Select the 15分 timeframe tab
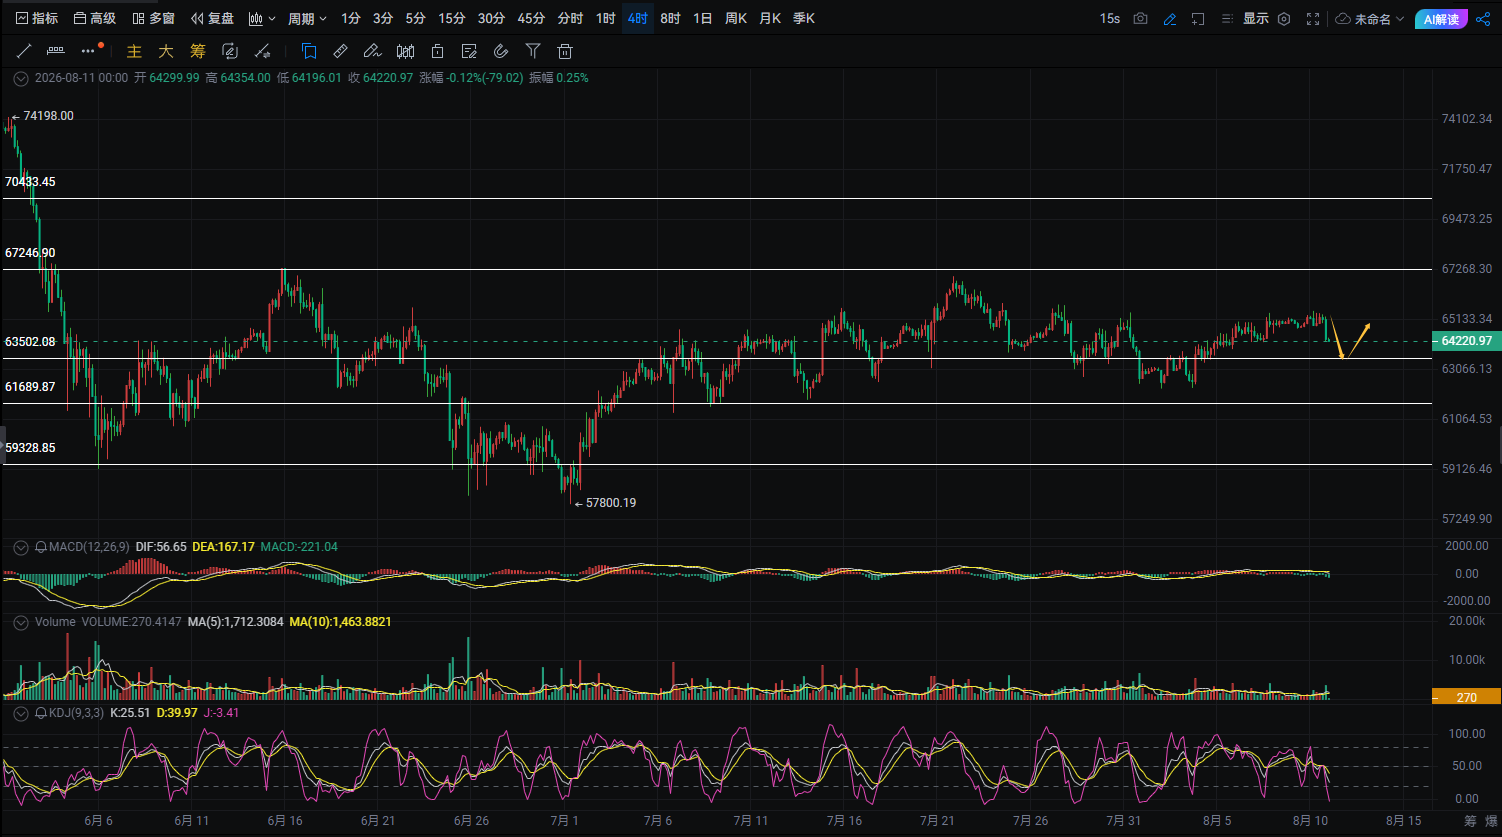Image resolution: width=1502 pixels, height=837 pixels. (x=452, y=18)
